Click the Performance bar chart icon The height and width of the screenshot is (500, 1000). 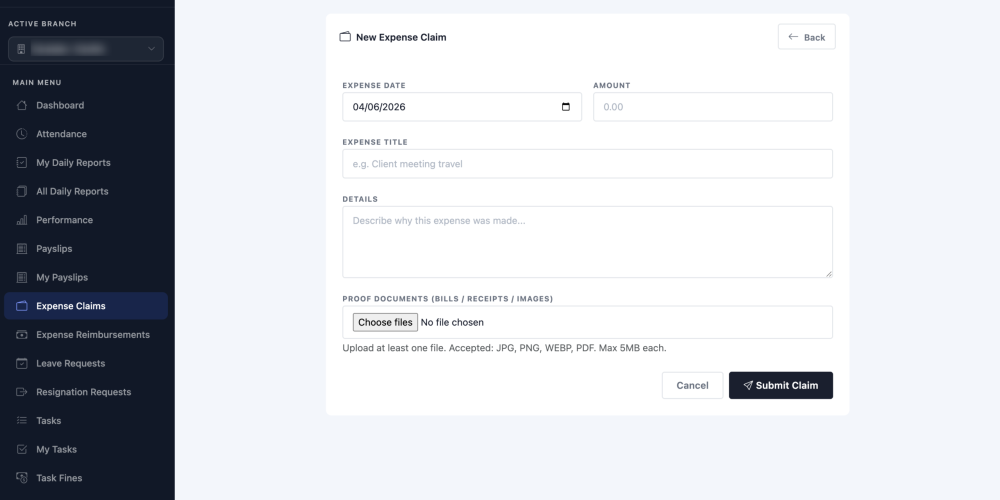22,220
